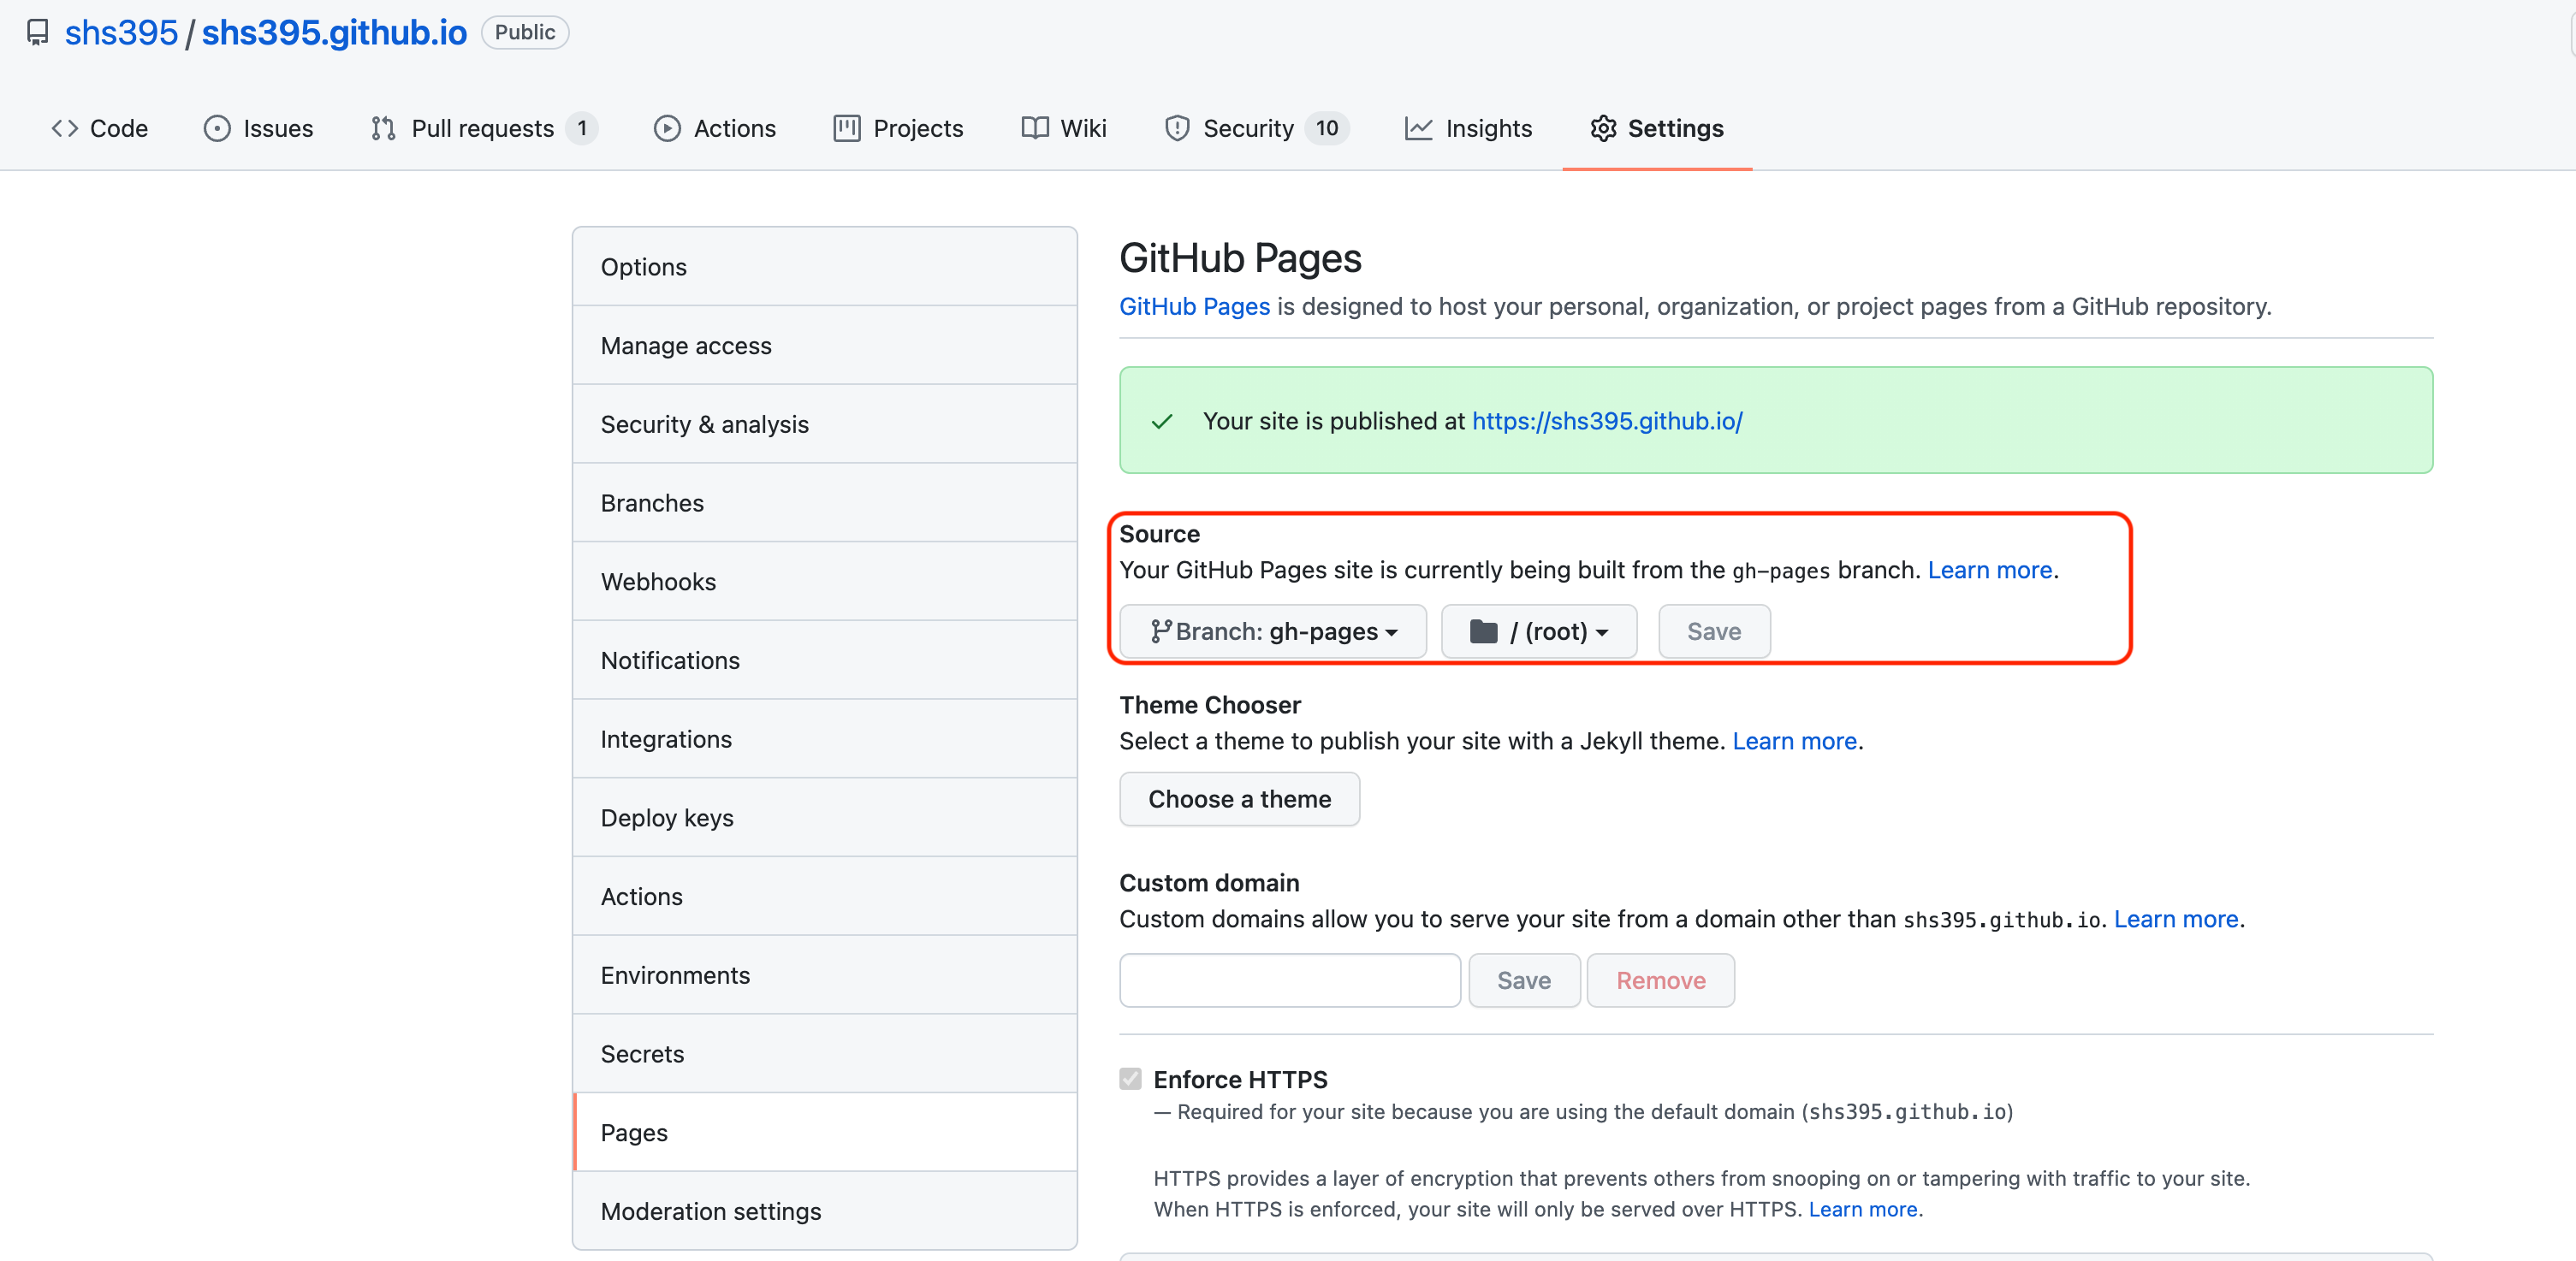Image resolution: width=2576 pixels, height=1261 pixels.
Task: Open the Settings tab
Action: [1657, 128]
